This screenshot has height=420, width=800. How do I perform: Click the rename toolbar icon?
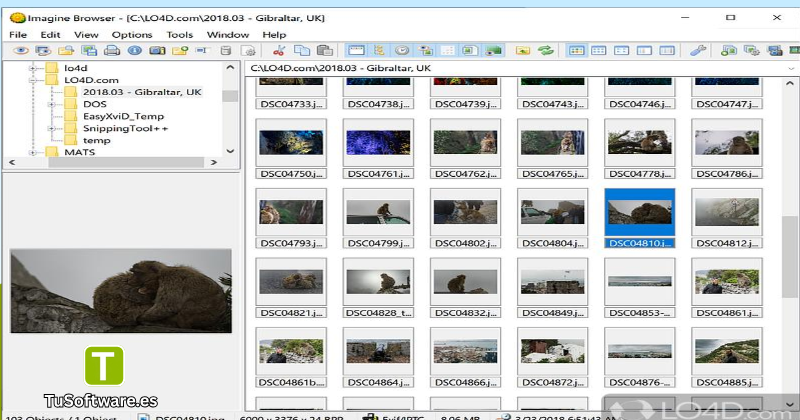[203, 51]
